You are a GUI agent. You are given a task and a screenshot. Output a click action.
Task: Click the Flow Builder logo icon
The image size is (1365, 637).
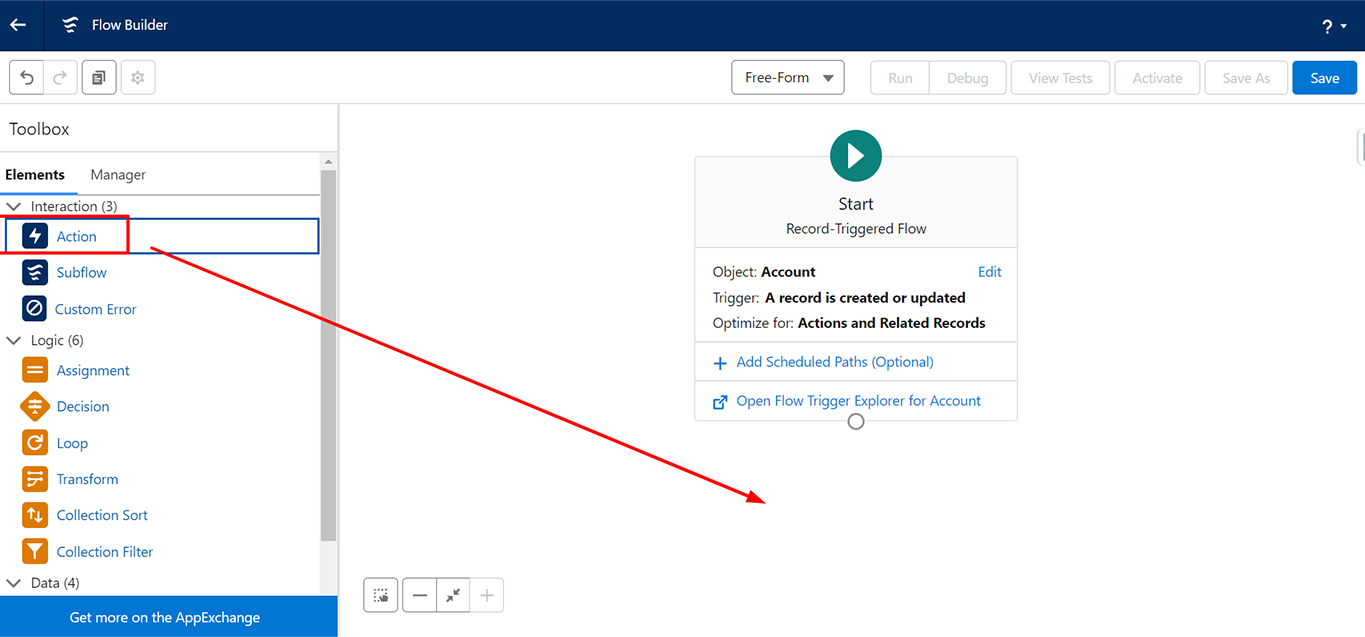[70, 25]
